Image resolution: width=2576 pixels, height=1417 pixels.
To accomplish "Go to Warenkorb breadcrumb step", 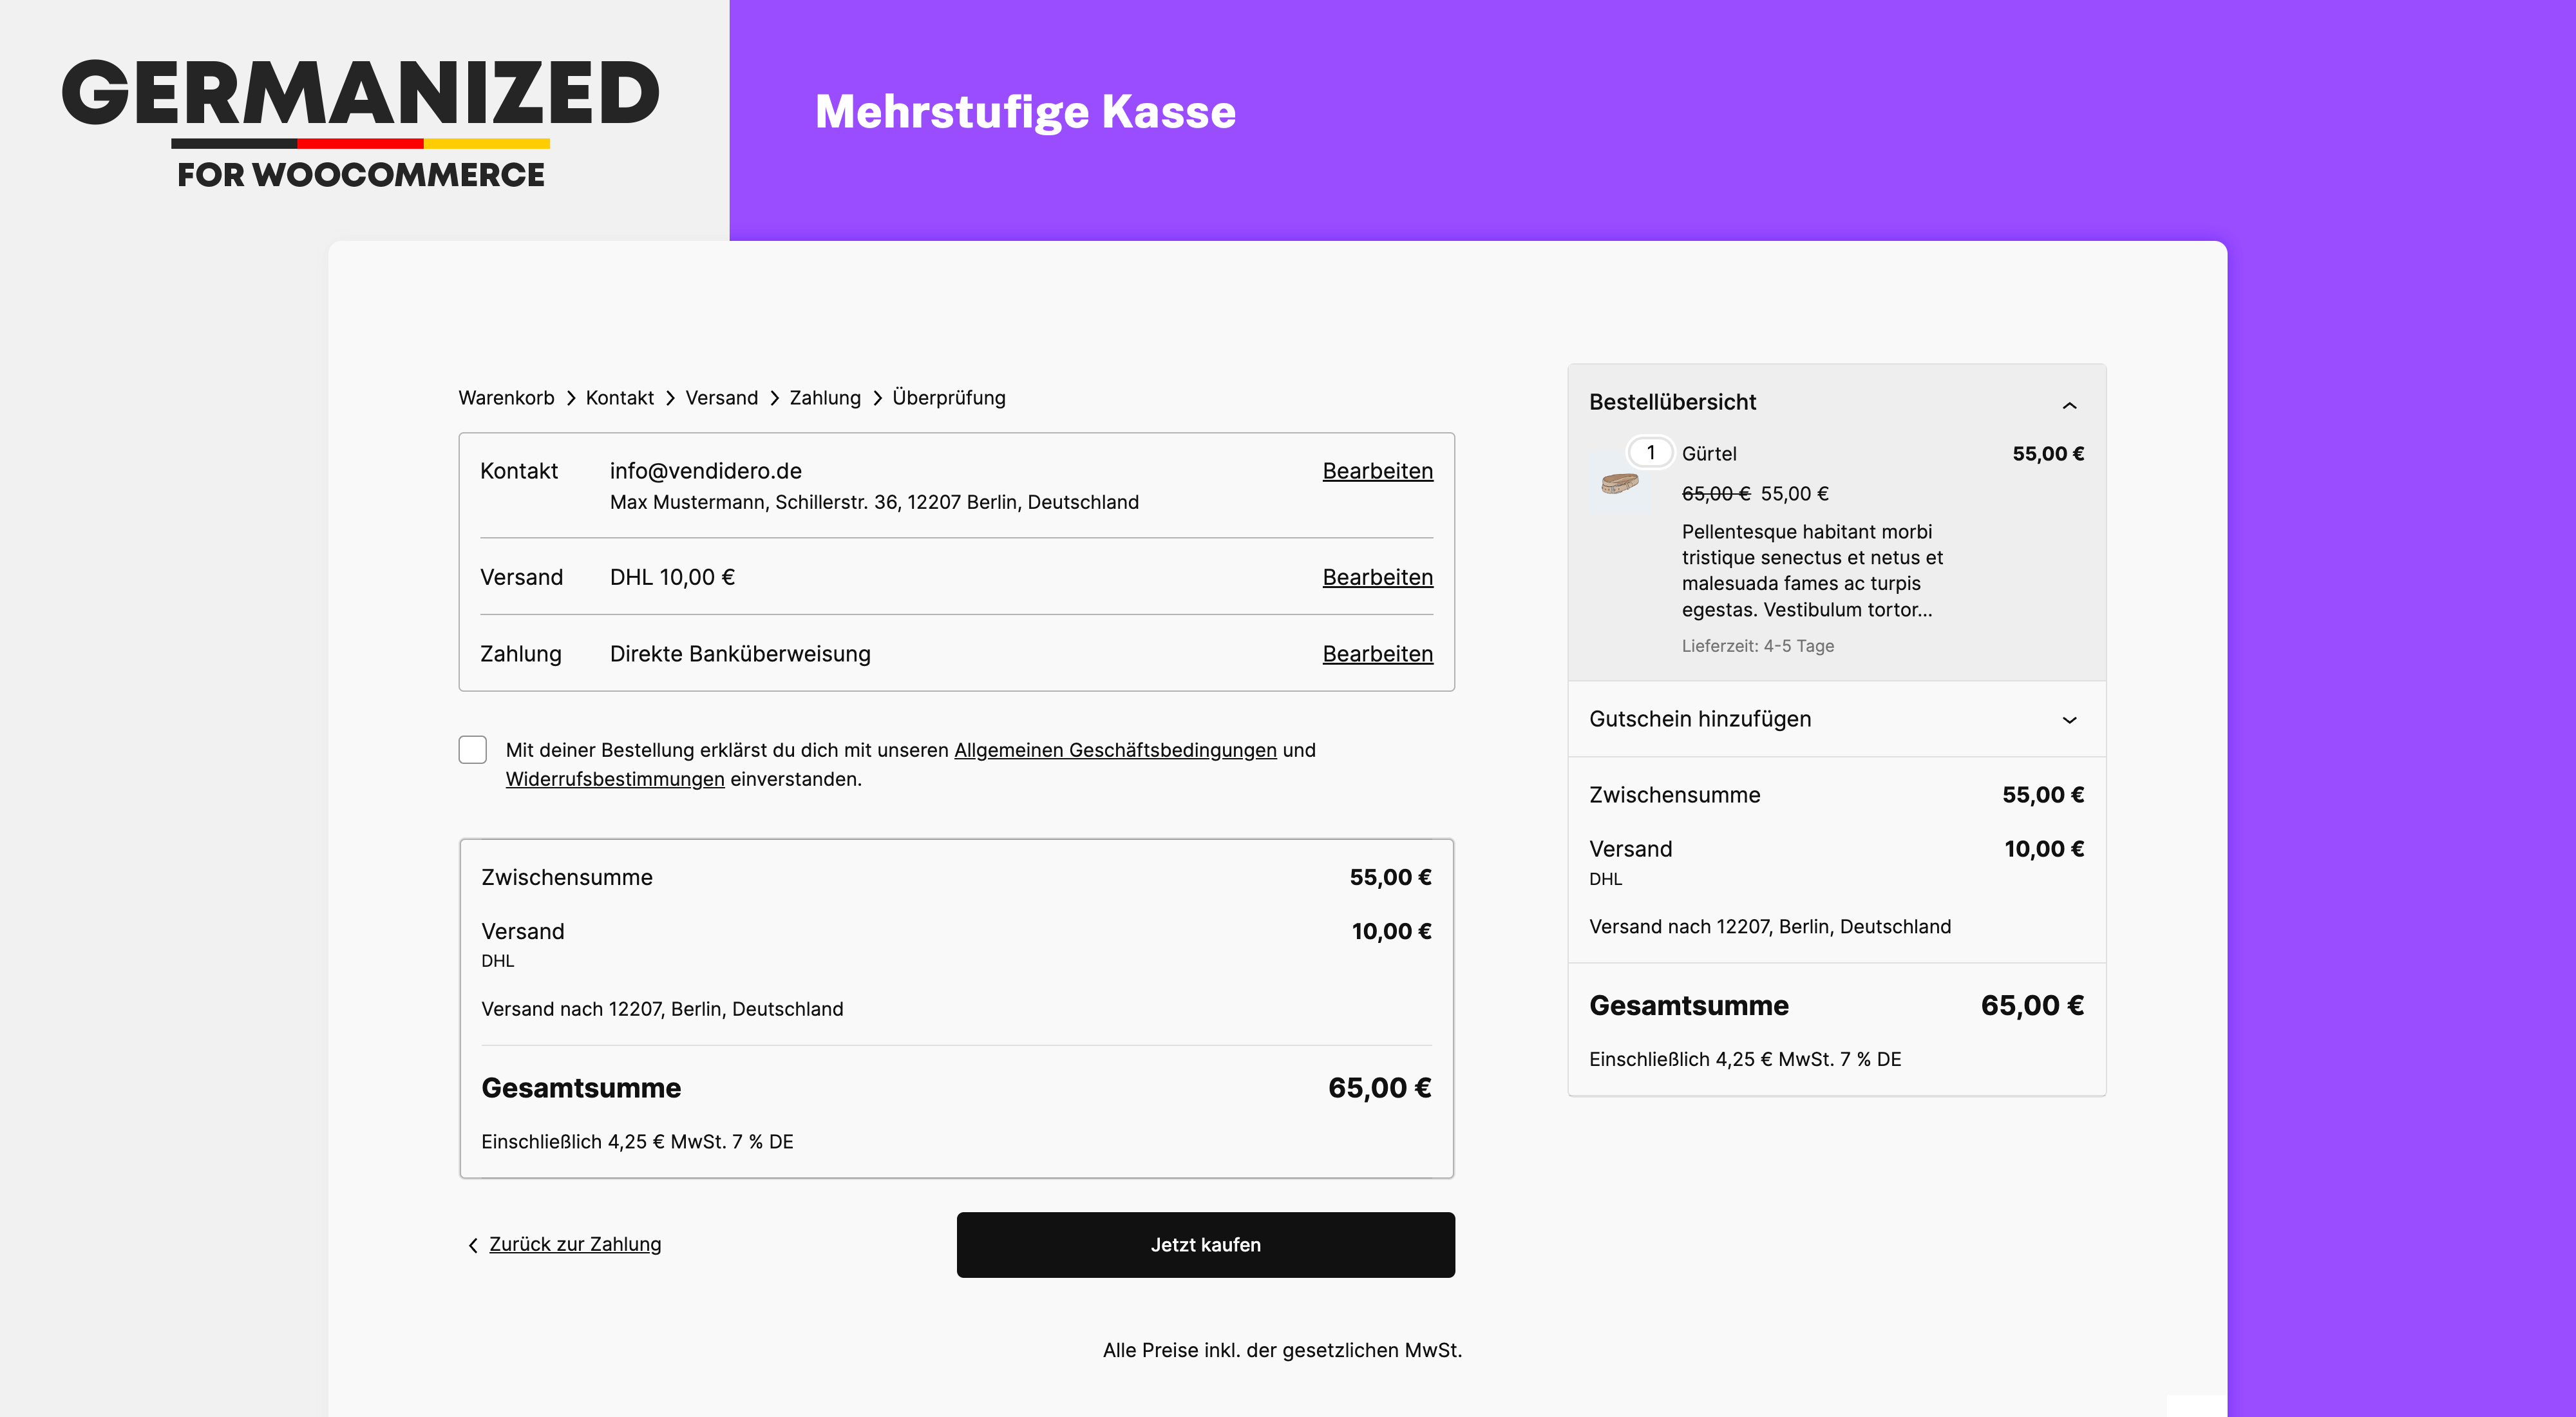I will pyautogui.click(x=506, y=398).
